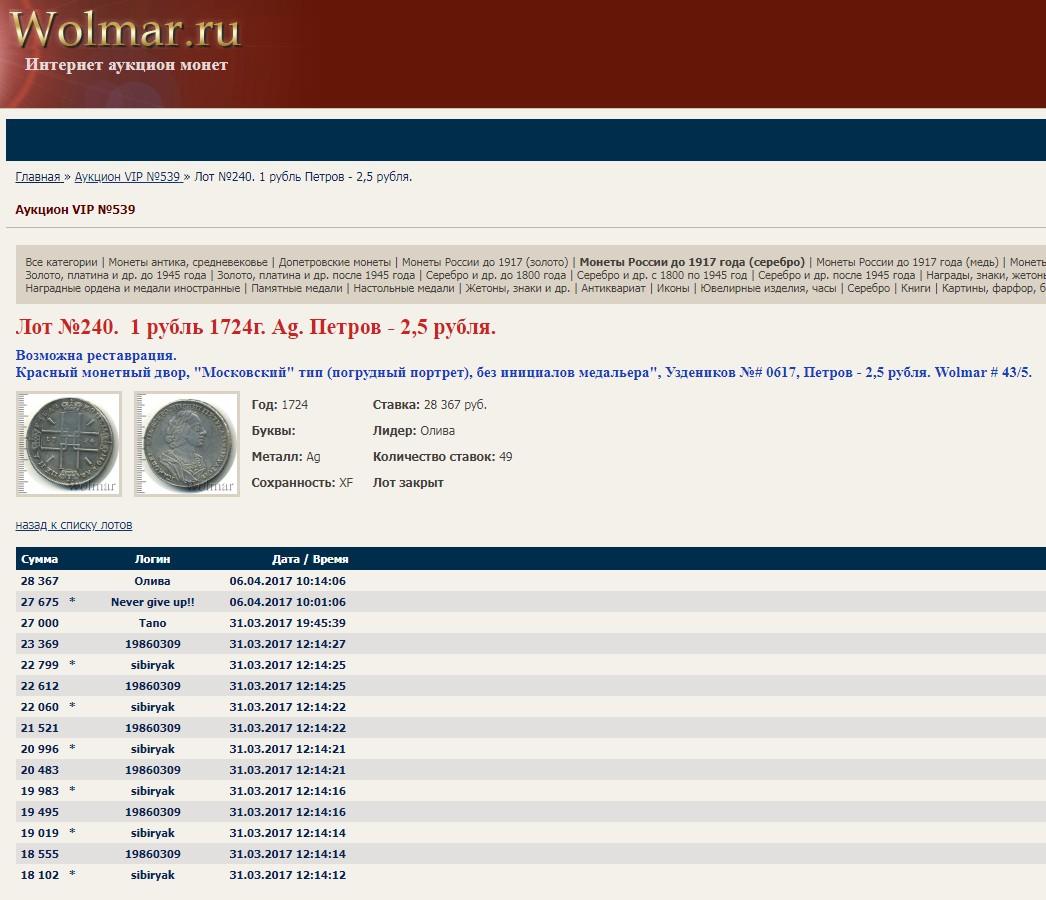Viewport: 1046px width, 900px height.
Task: Click the 19 495 bid amount
Action: coord(39,812)
